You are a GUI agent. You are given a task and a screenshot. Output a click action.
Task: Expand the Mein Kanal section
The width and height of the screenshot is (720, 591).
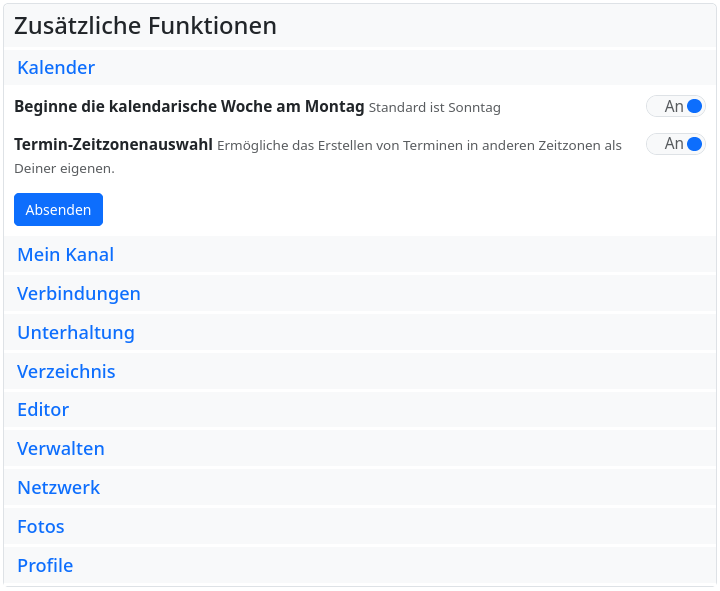tap(65, 255)
